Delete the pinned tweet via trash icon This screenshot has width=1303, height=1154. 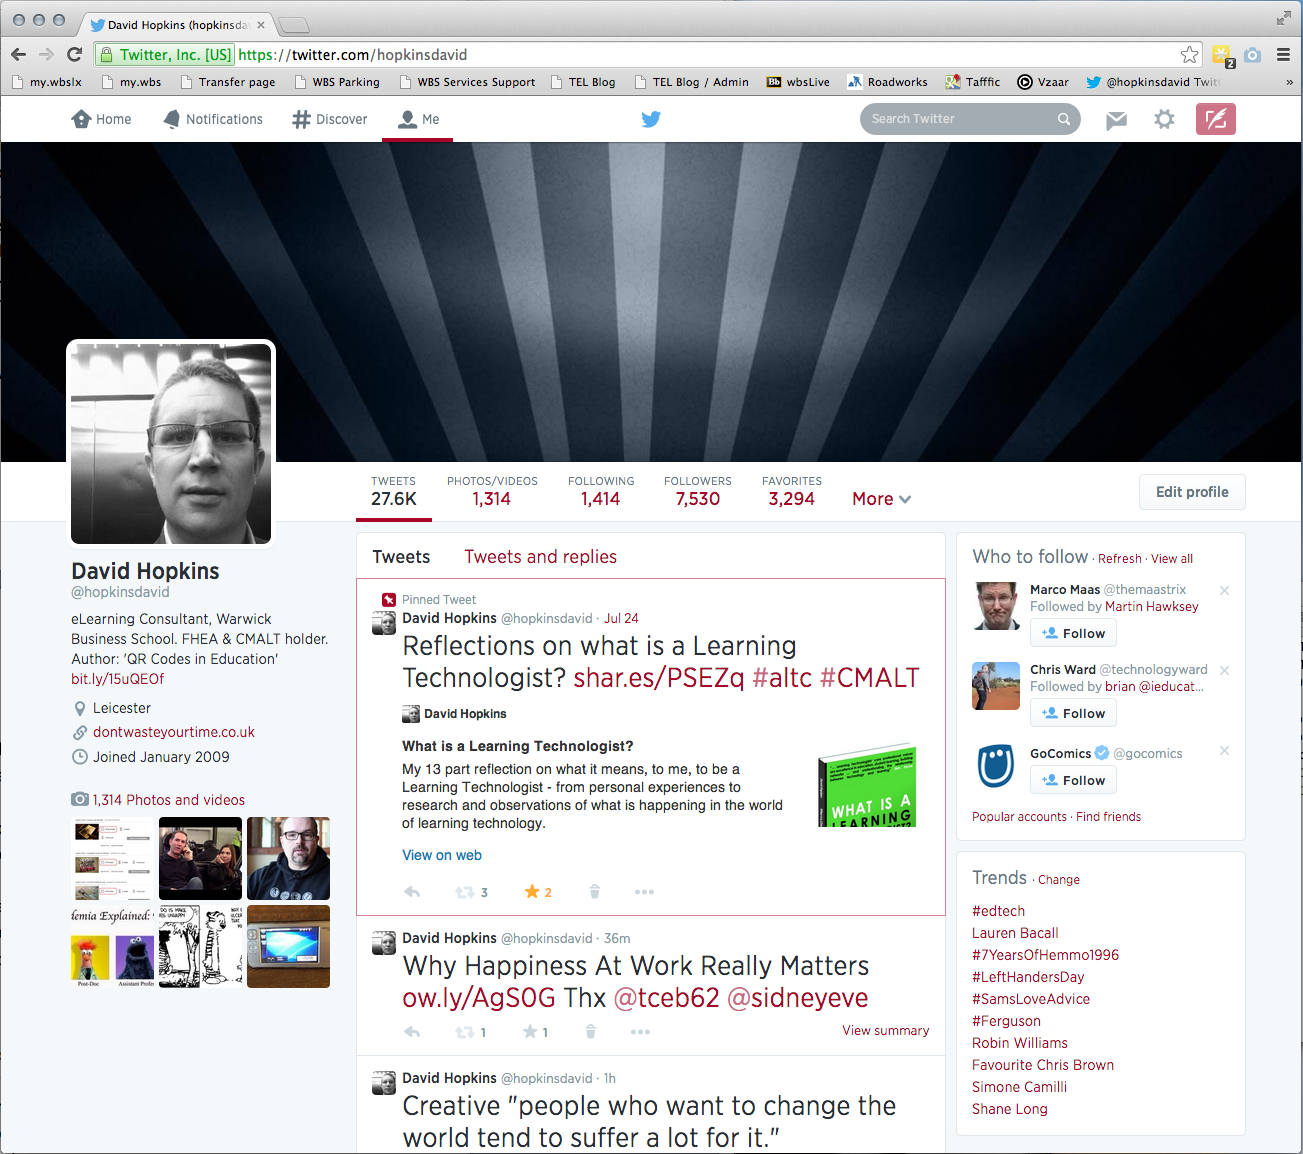click(x=594, y=892)
